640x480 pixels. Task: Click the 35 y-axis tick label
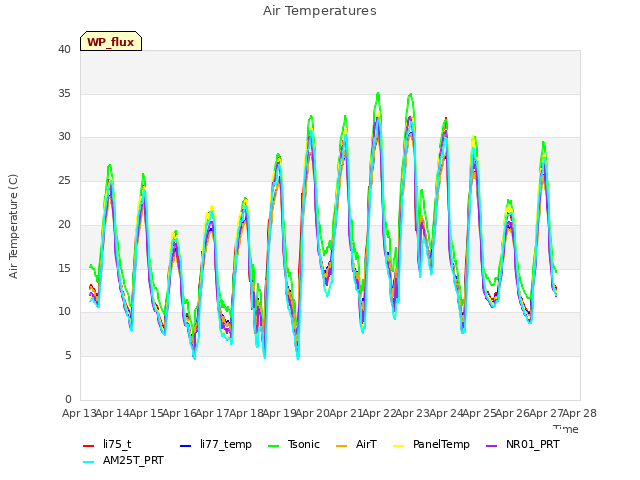[x=64, y=93]
